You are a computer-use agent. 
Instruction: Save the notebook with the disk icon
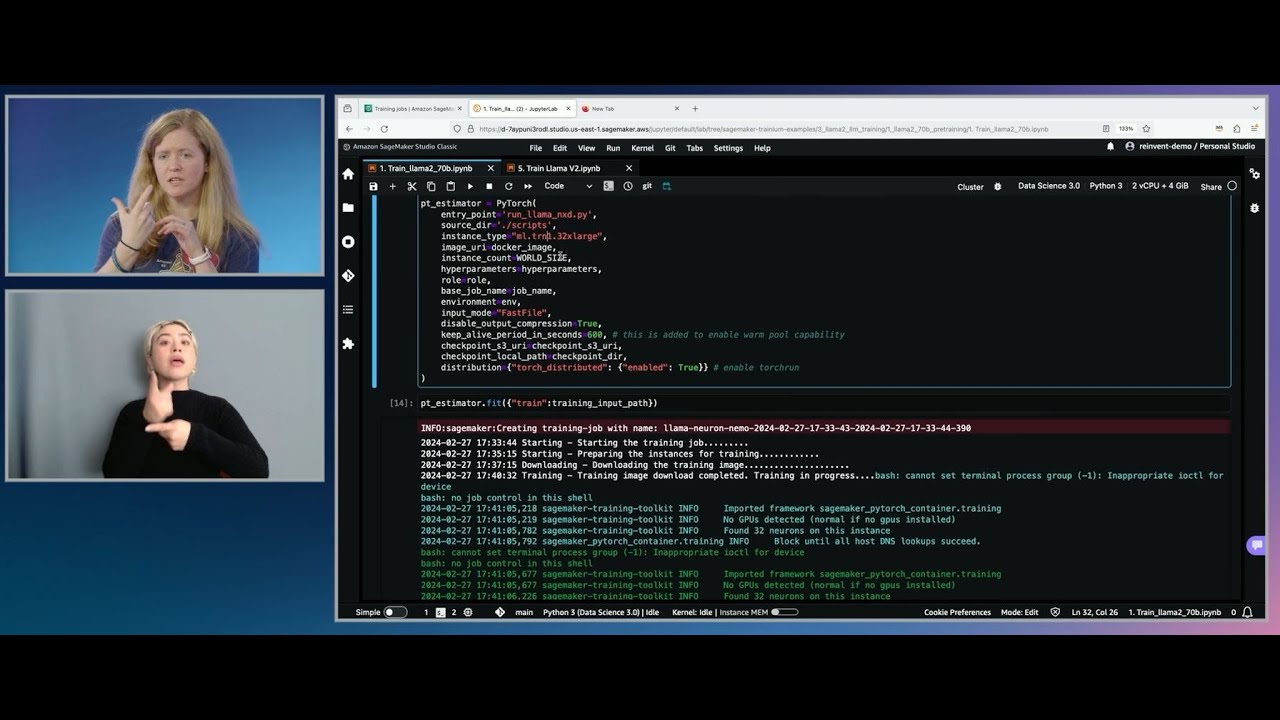(373, 186)
